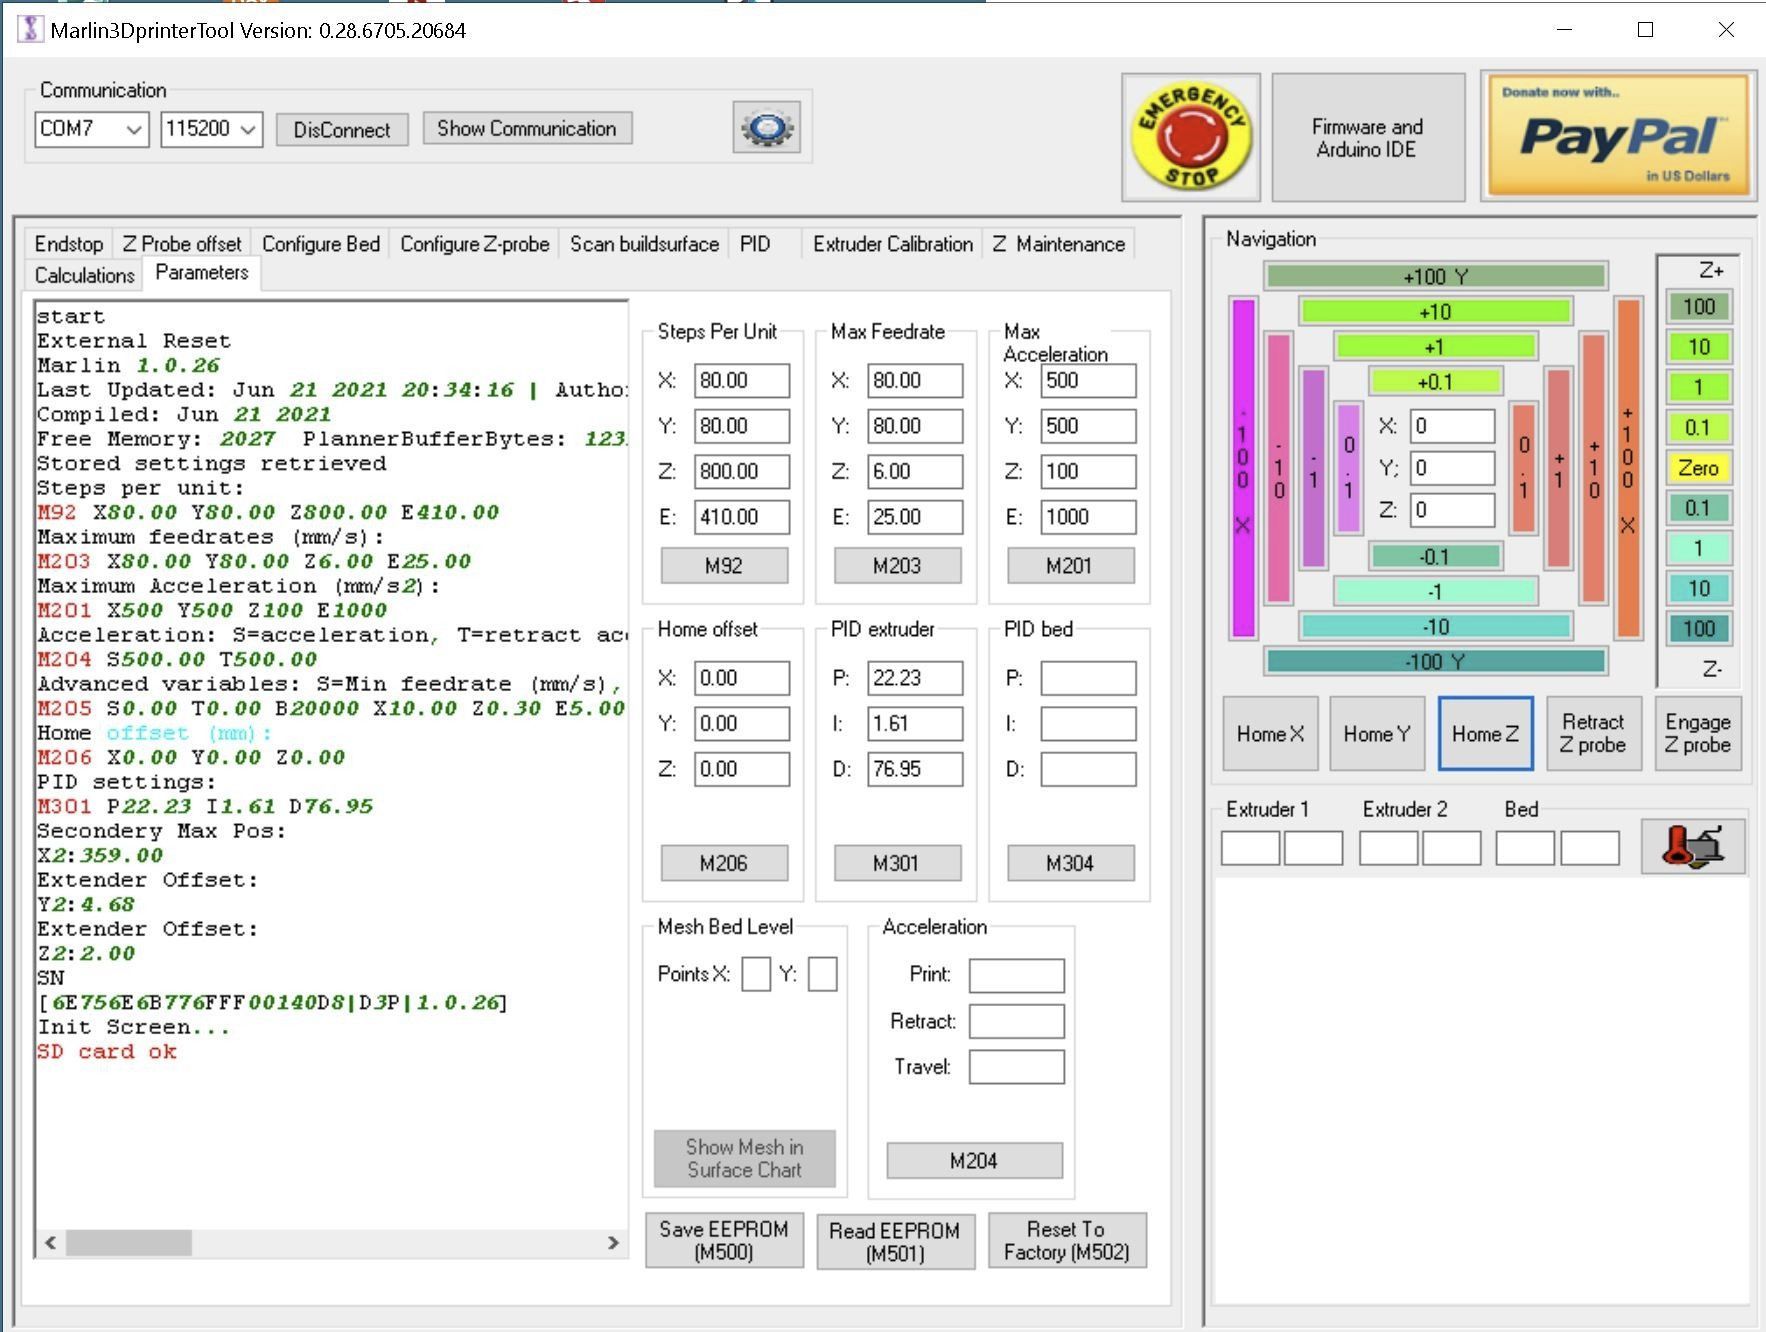The height and width of the screenshot is (1332, 1766).
Task: Click Reset To Factory (M502)
Action: 1066,1241
